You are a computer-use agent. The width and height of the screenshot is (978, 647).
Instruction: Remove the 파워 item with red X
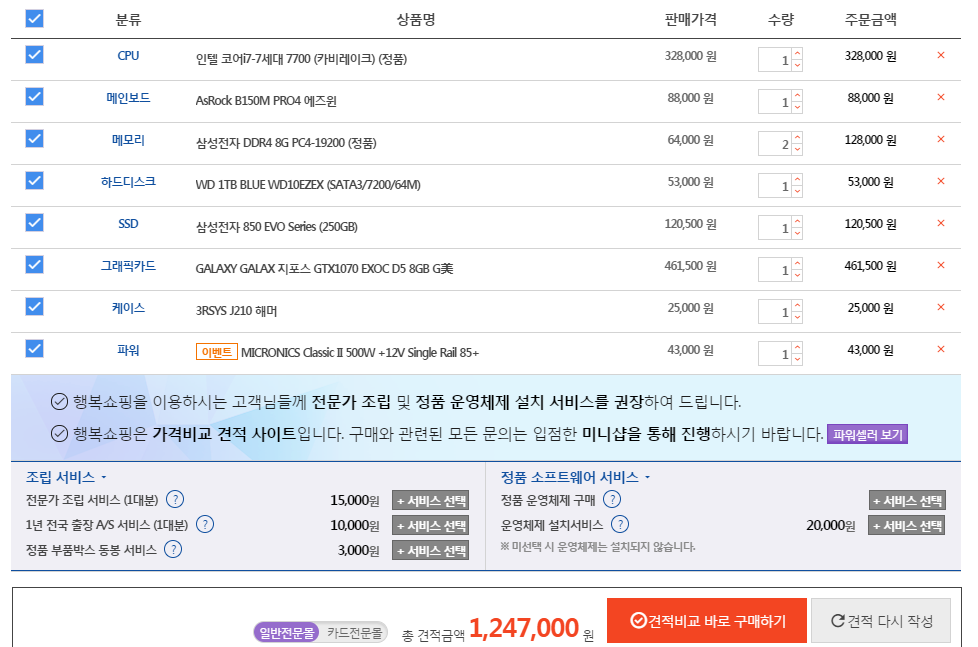[x=941, y=349]
